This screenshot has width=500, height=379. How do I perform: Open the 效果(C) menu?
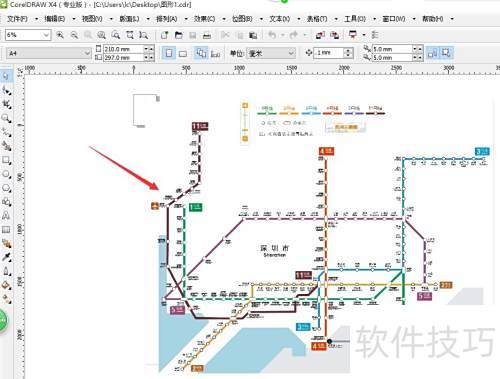pos(205,19)
